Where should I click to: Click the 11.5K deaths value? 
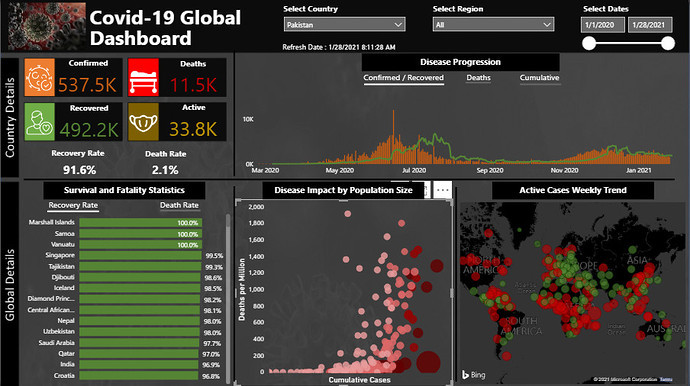pos(193,85)
